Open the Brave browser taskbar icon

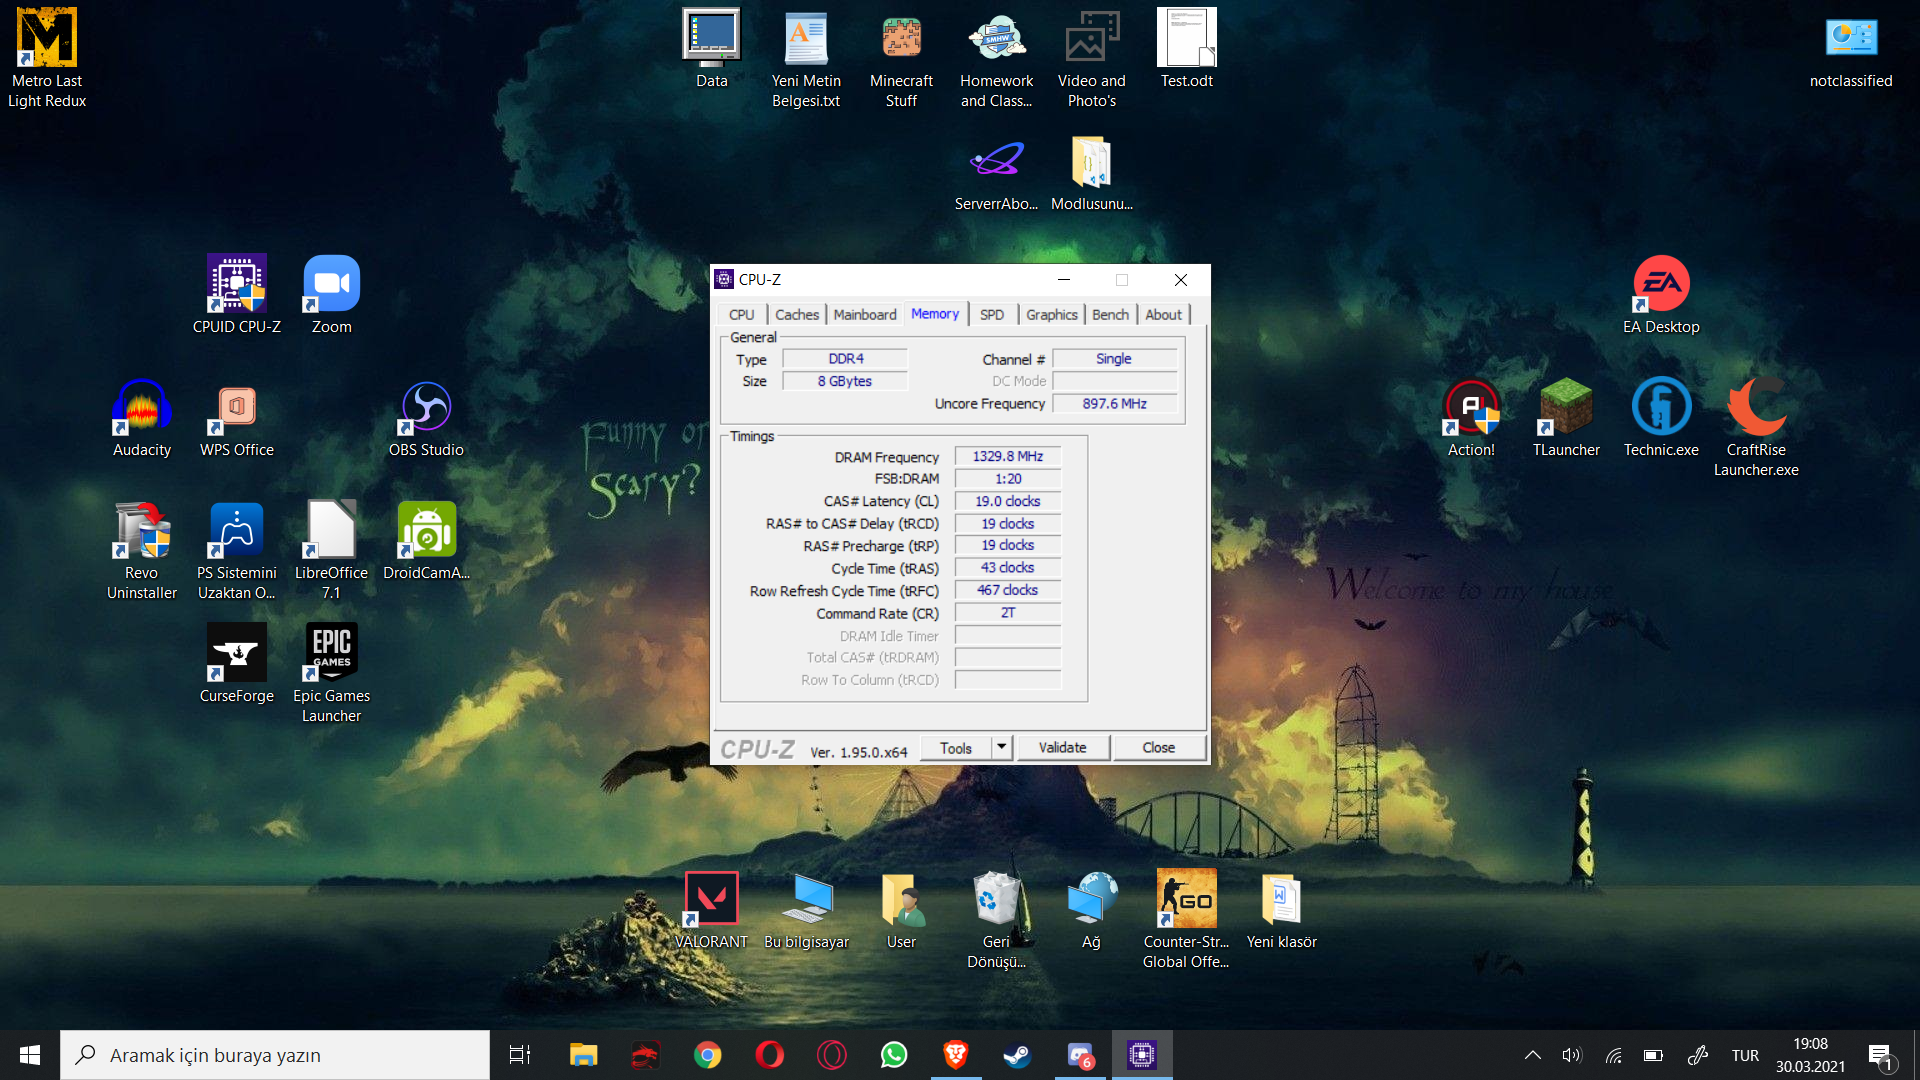[955, 1055]
